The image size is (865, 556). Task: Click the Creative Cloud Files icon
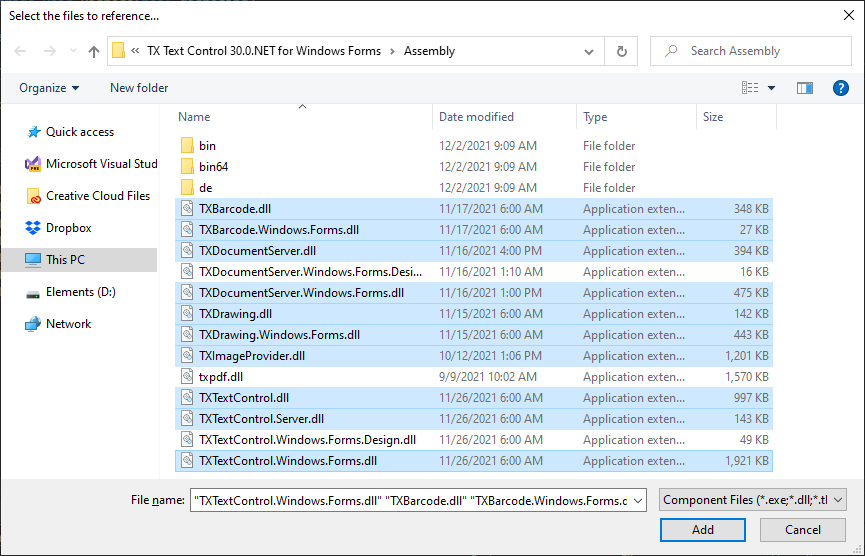coord(33,196)
